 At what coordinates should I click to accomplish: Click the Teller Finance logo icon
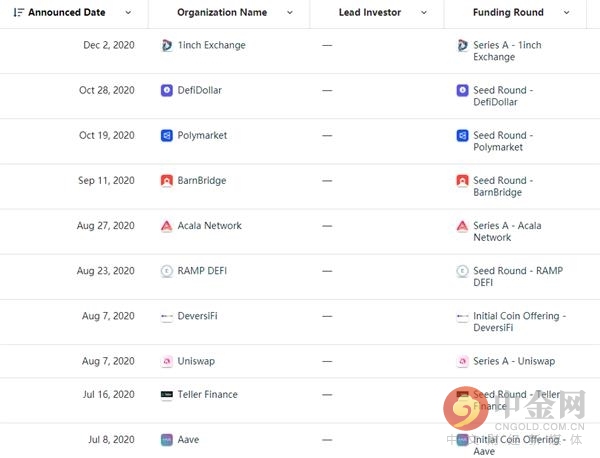pyautogui.click(x=166, y=394)
